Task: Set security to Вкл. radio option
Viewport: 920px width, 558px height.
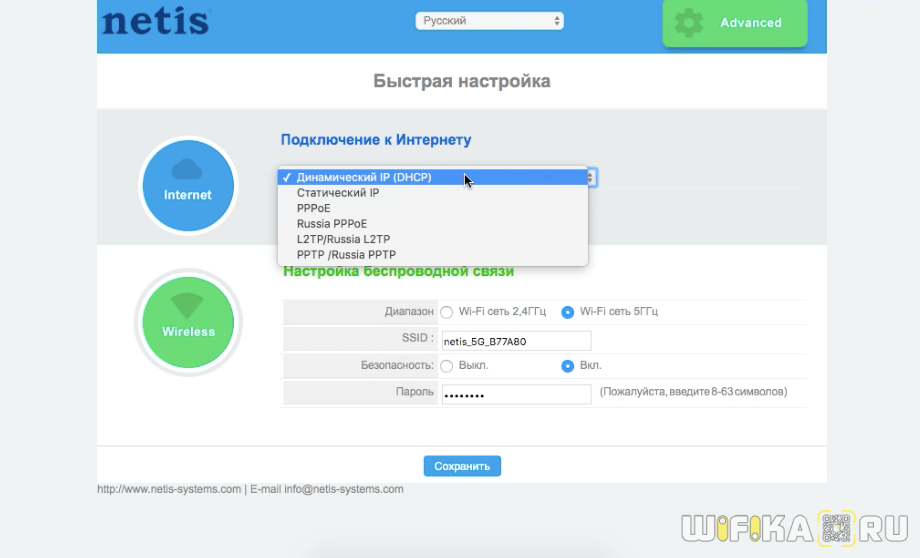Action: [568, 366]
